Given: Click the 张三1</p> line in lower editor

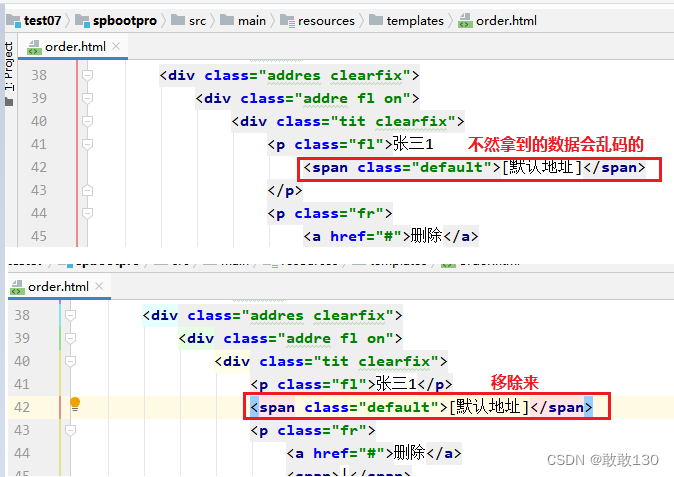Looking at the screenshot, I should (351, 384).
